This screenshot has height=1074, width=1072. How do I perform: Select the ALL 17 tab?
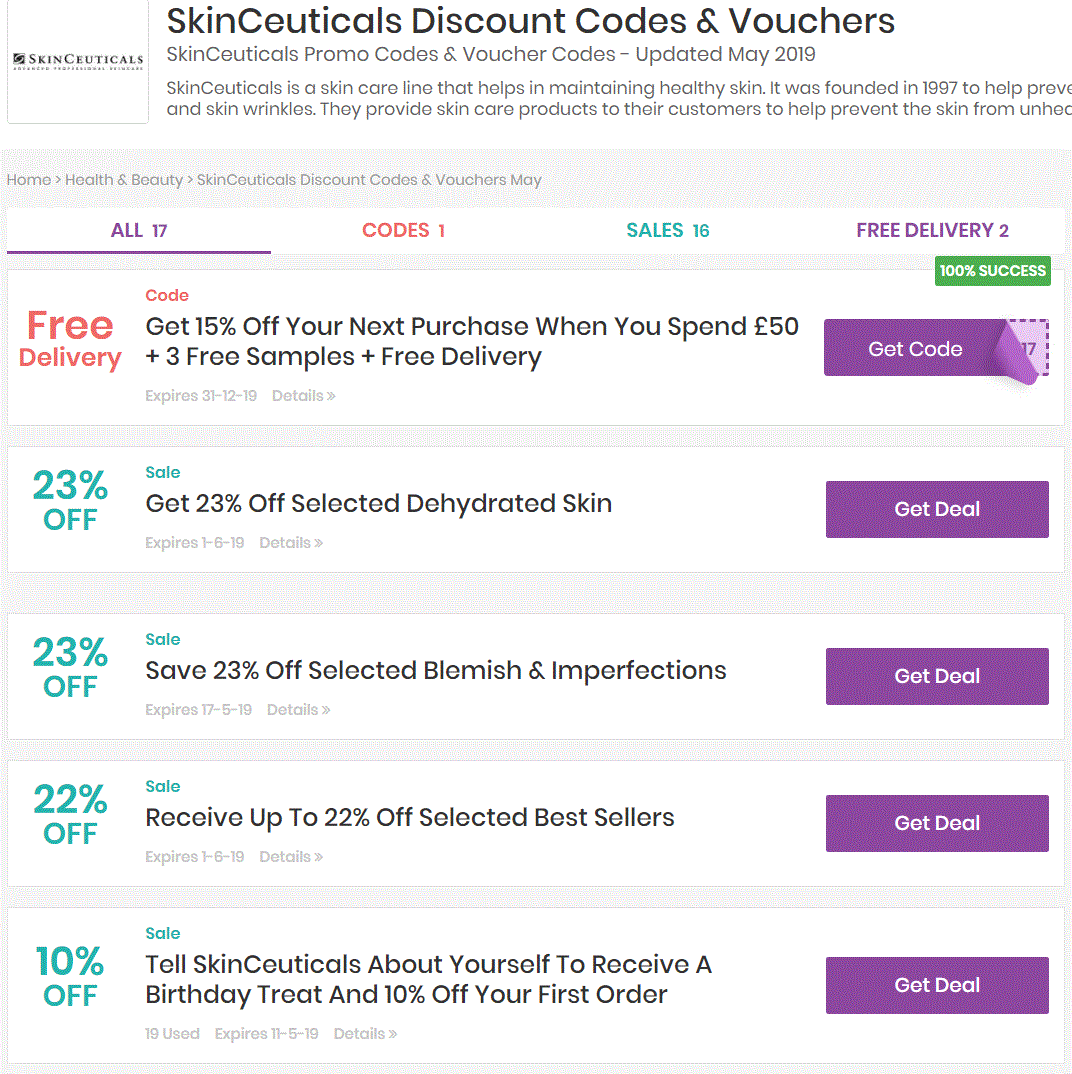(x=139, y=231)
